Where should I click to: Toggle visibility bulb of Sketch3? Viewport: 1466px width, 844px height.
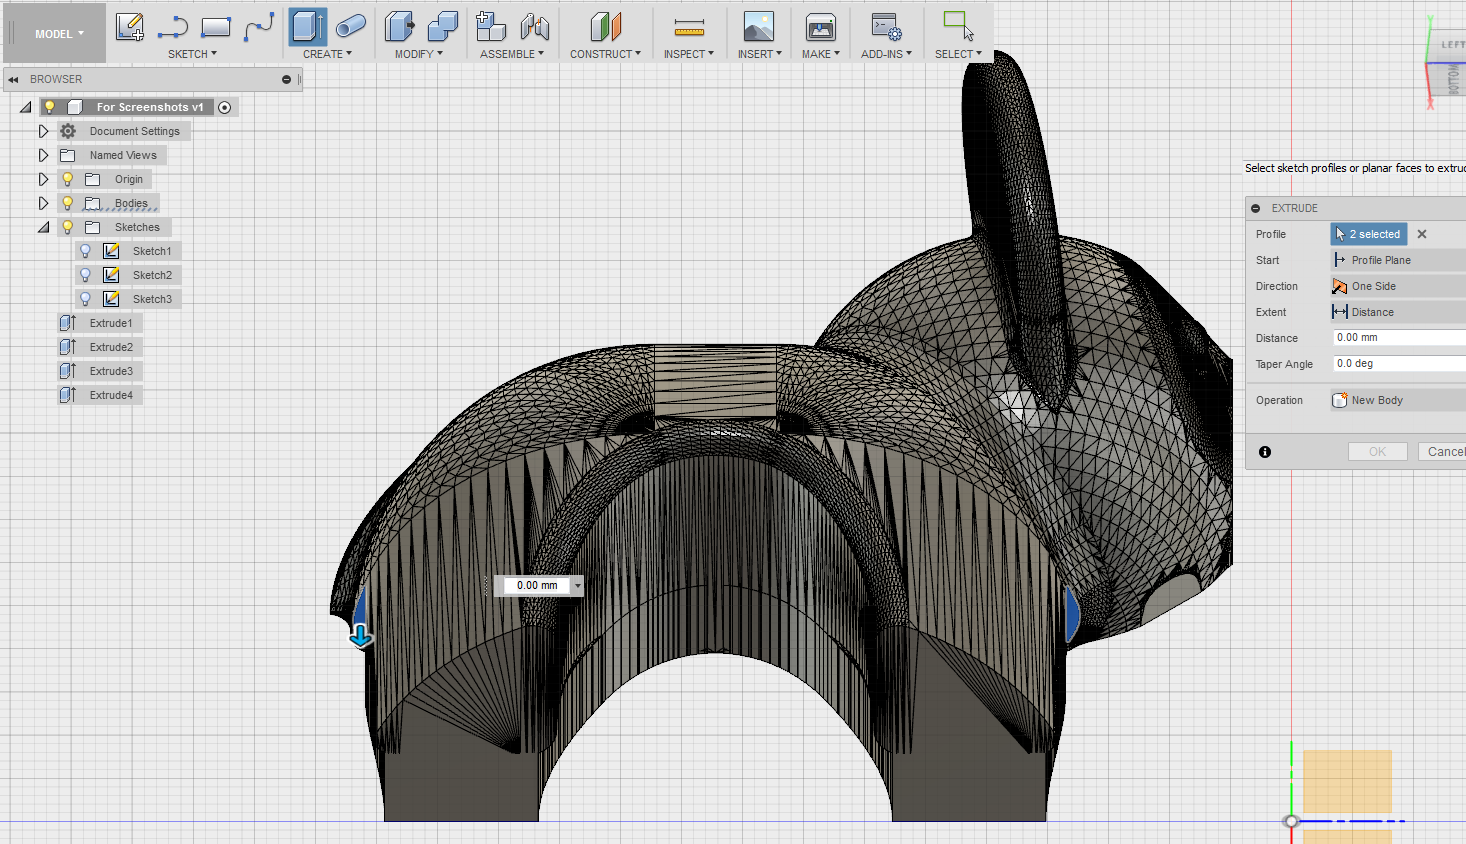point(86,299)
